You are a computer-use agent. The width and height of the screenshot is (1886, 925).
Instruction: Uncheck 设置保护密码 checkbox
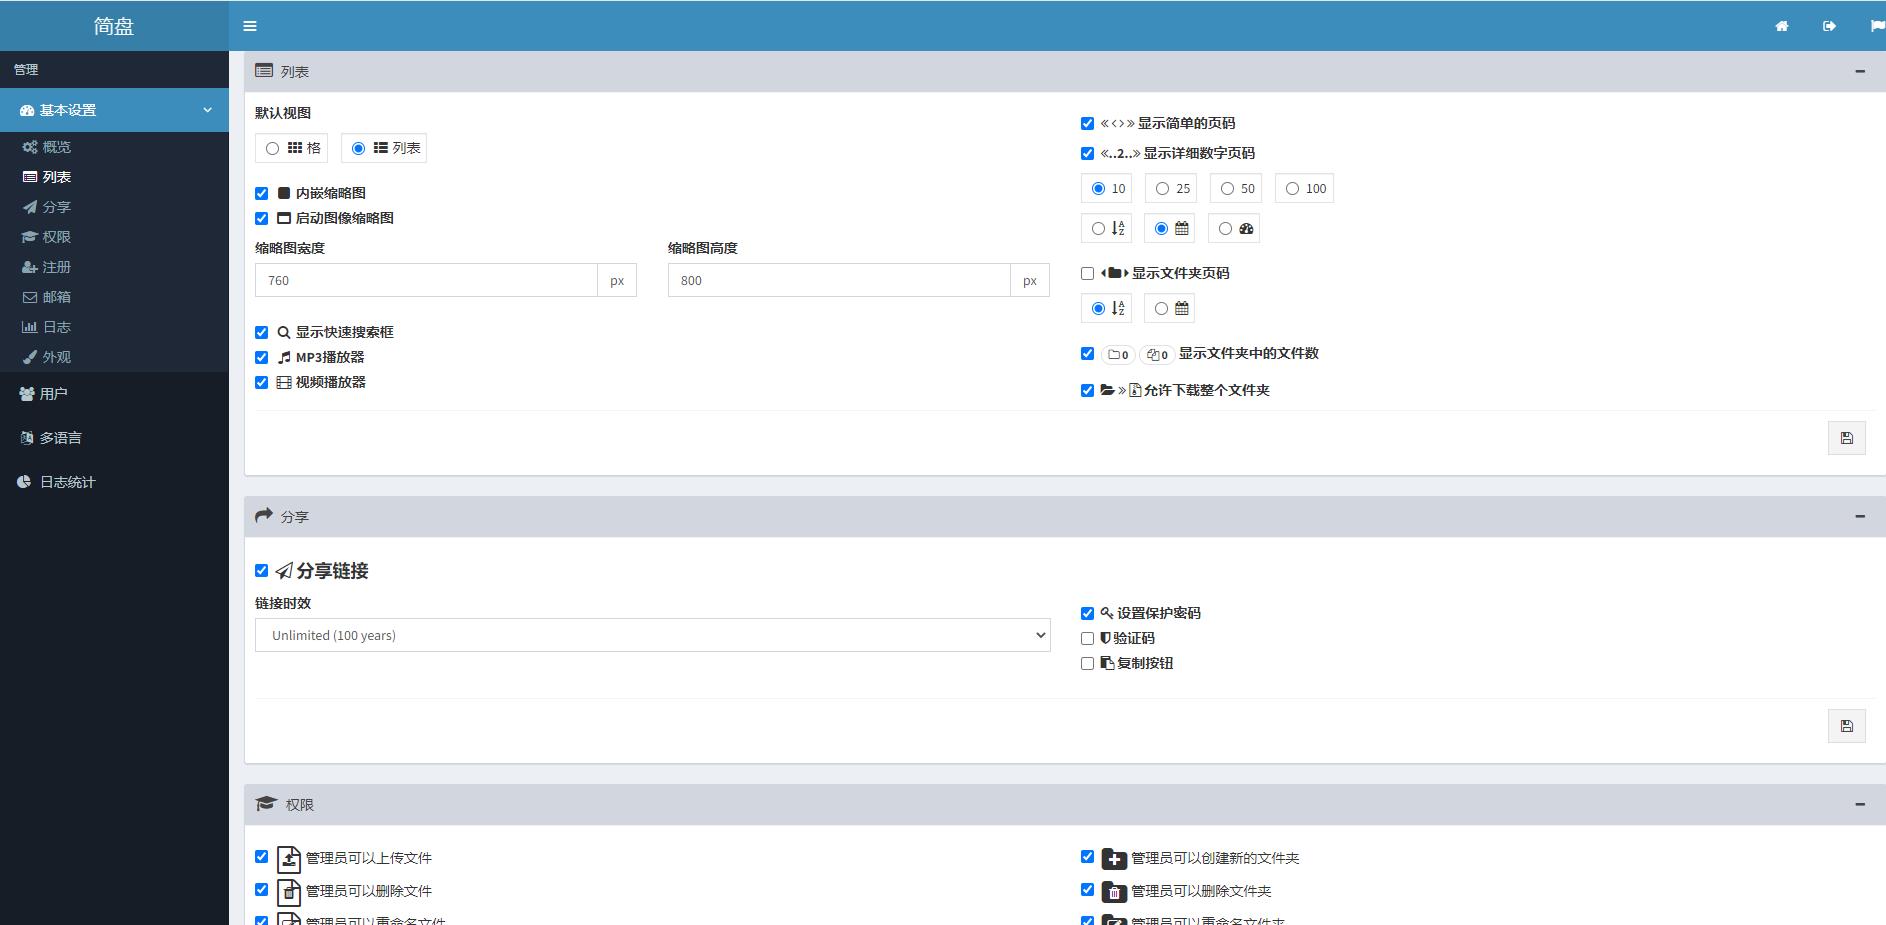click(1087, 613)
